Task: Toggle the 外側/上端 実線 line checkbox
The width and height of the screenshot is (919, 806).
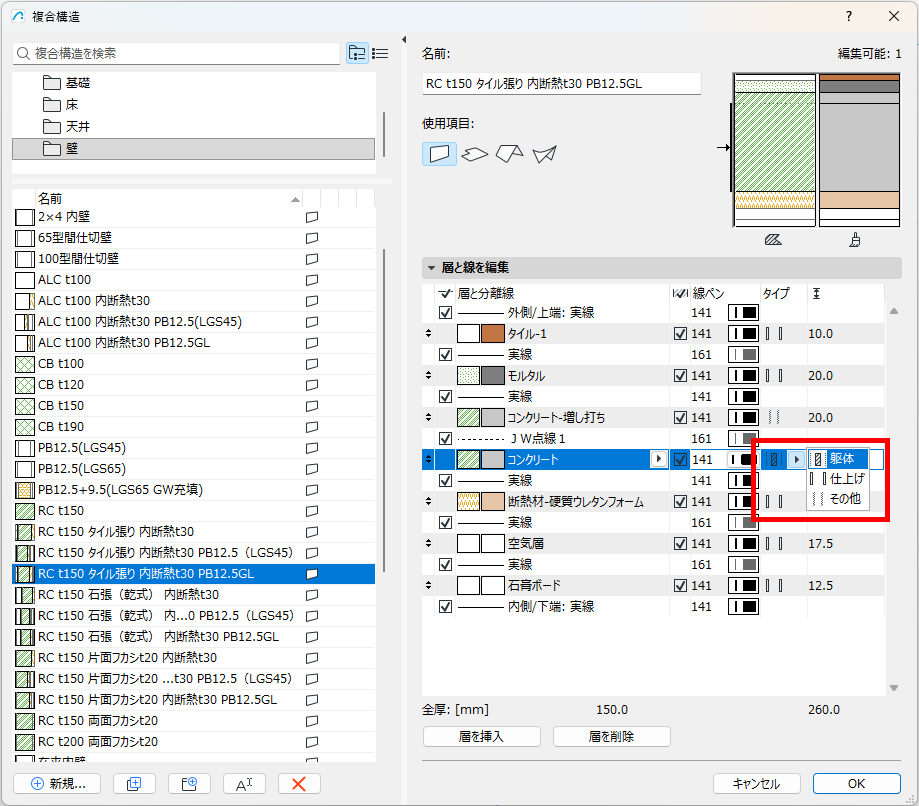Action: tap(445, 313)
